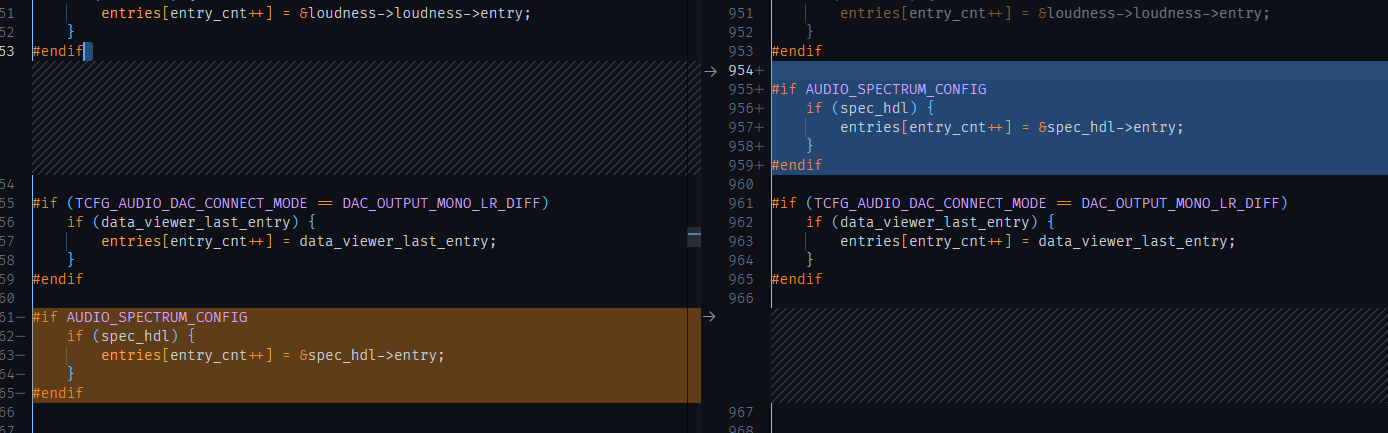Click the blue marker in the diff overview ruler

click(694, 232)
